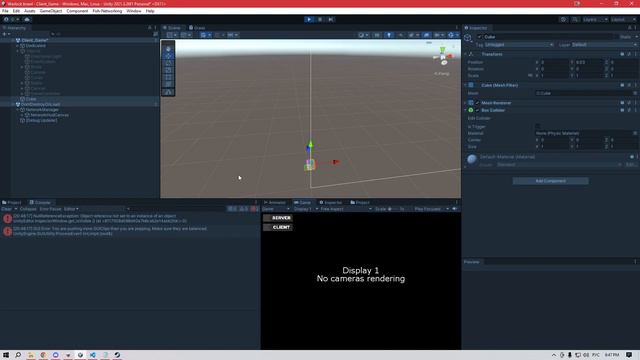The width and height of the screenshot is (640, 360).
Task: Select the Scale tool in Scene overlay
Action: (x=168, y=70)
